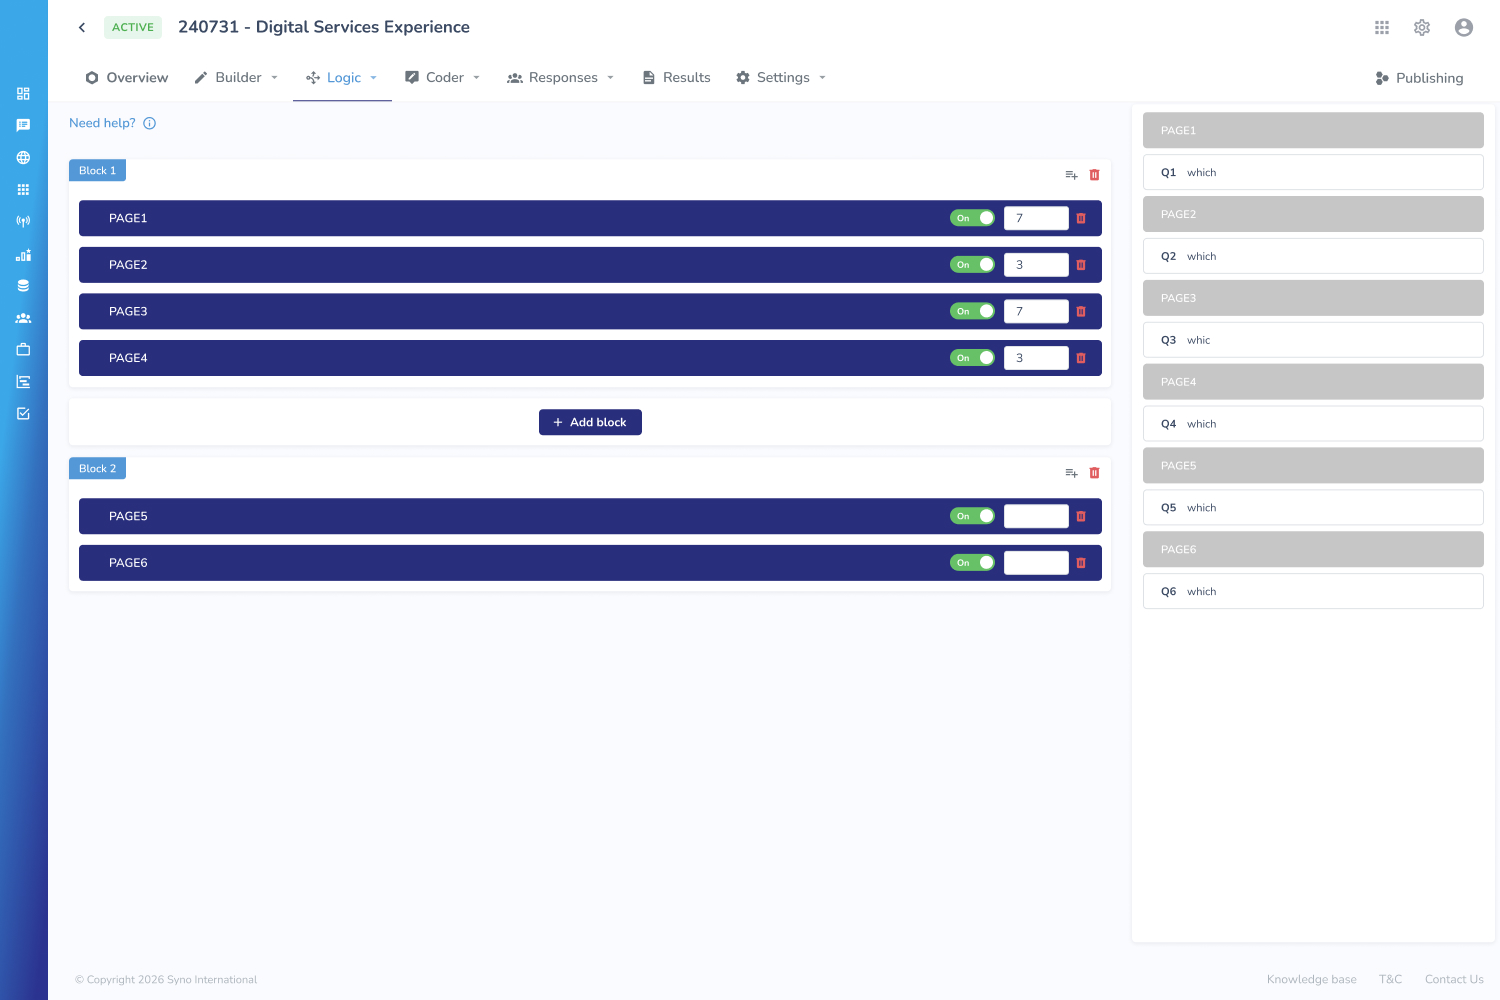Click the globe icon in sidebar
The width and height of the screenshot is (1500, 1000).
23,158
